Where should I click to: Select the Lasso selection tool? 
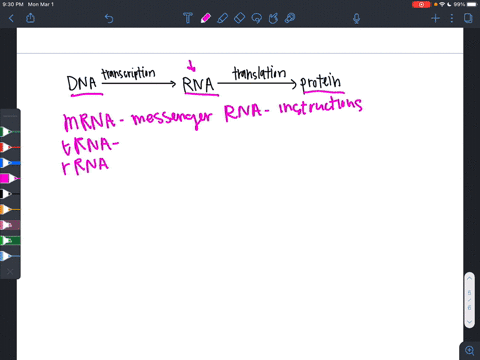(256, 18)
